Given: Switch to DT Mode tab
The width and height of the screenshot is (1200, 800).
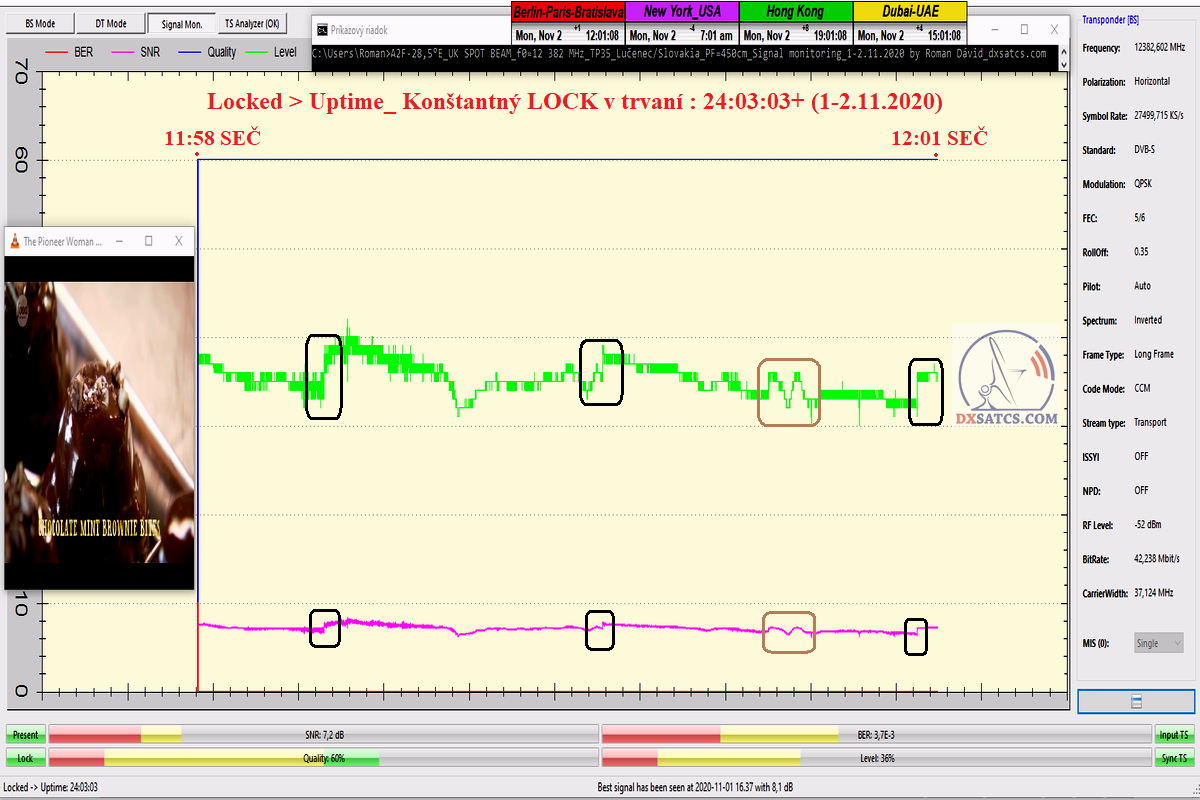Looking at the screenshot, I should click(x=111, y=23).
